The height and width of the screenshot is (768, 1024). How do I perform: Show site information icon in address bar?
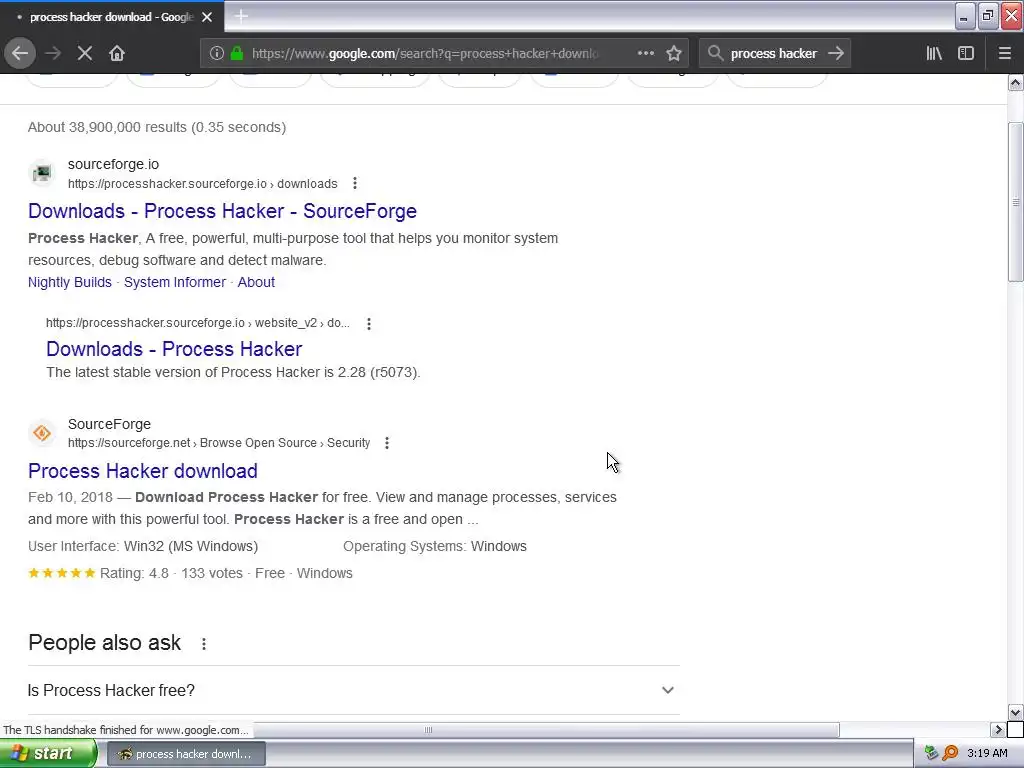tap(217, 54)
